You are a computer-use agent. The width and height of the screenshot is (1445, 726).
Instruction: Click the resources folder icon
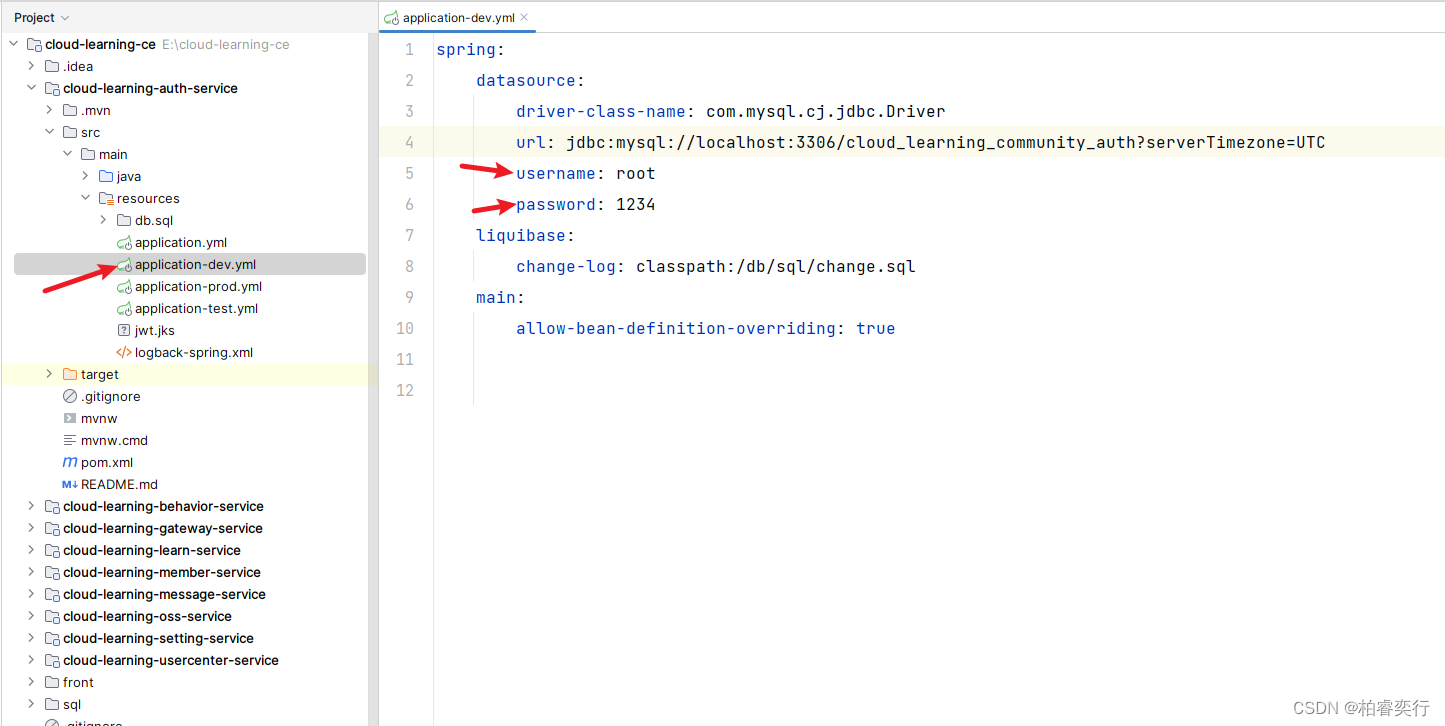(x=106, y=198)
